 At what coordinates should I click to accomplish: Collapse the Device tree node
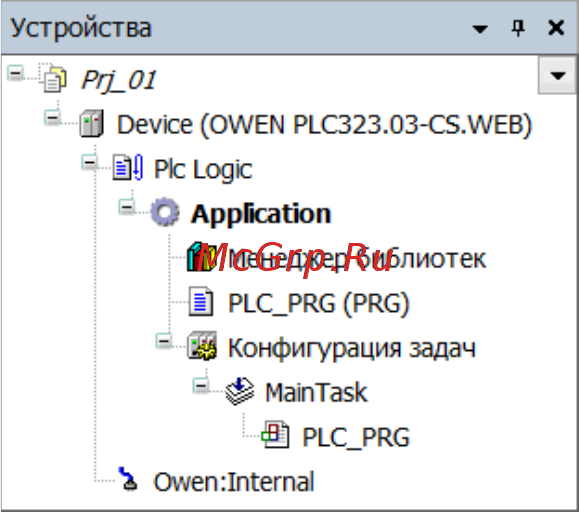[x=52, y=118]
